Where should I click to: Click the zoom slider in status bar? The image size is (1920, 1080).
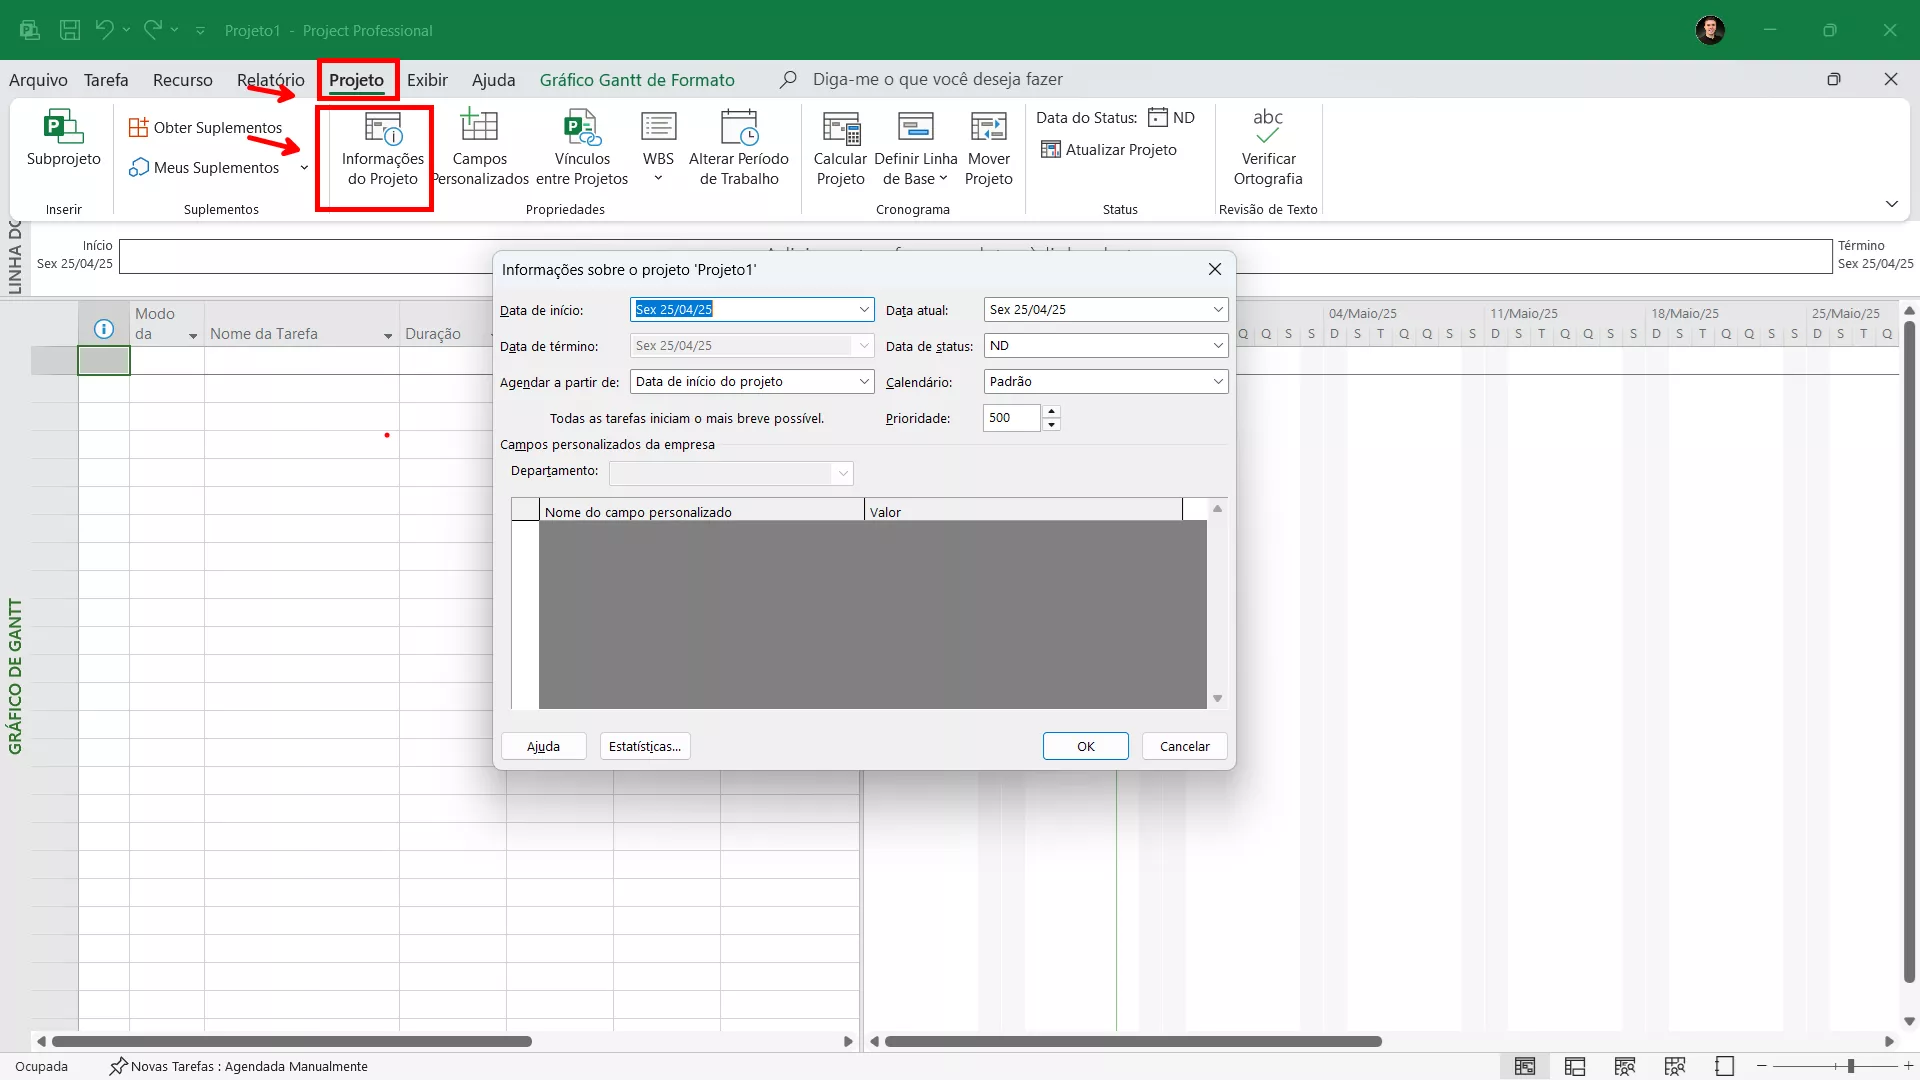pyautogui.click(x=1850, y=1066)
